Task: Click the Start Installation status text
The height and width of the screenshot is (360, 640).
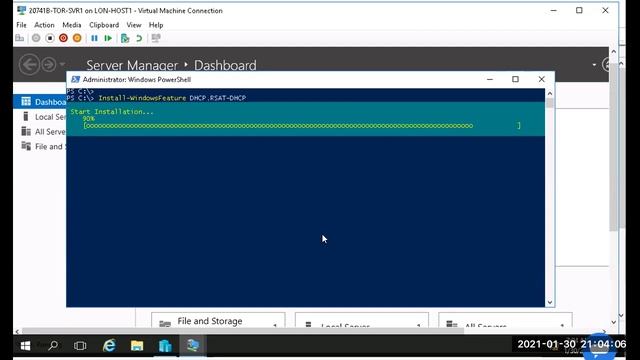Action: (x=112, y=111)
